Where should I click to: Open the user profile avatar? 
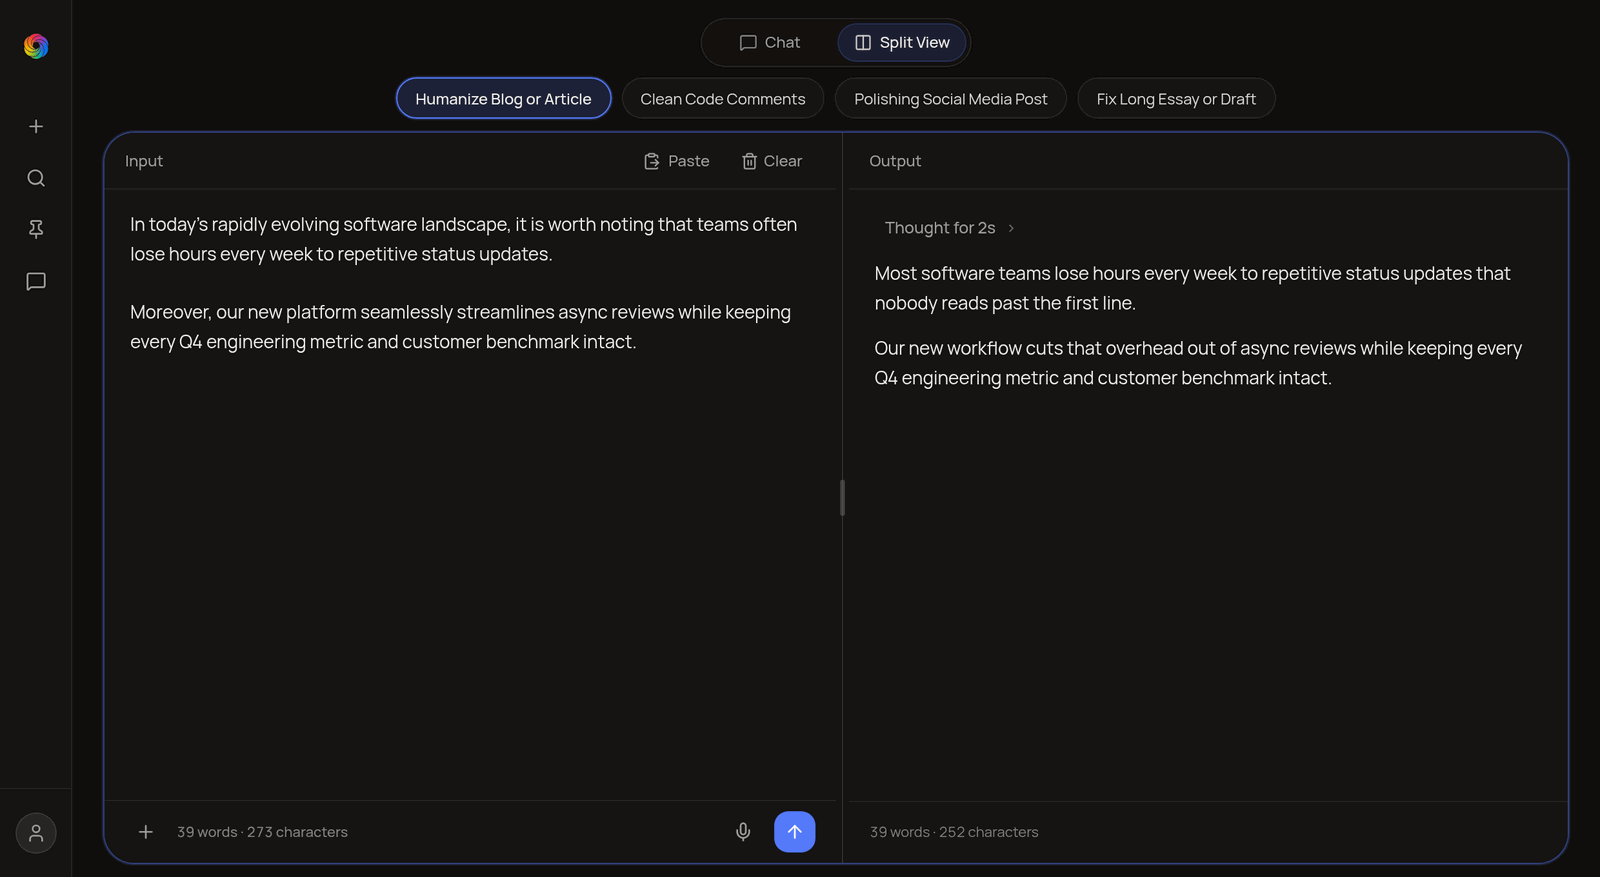point(36,833)
